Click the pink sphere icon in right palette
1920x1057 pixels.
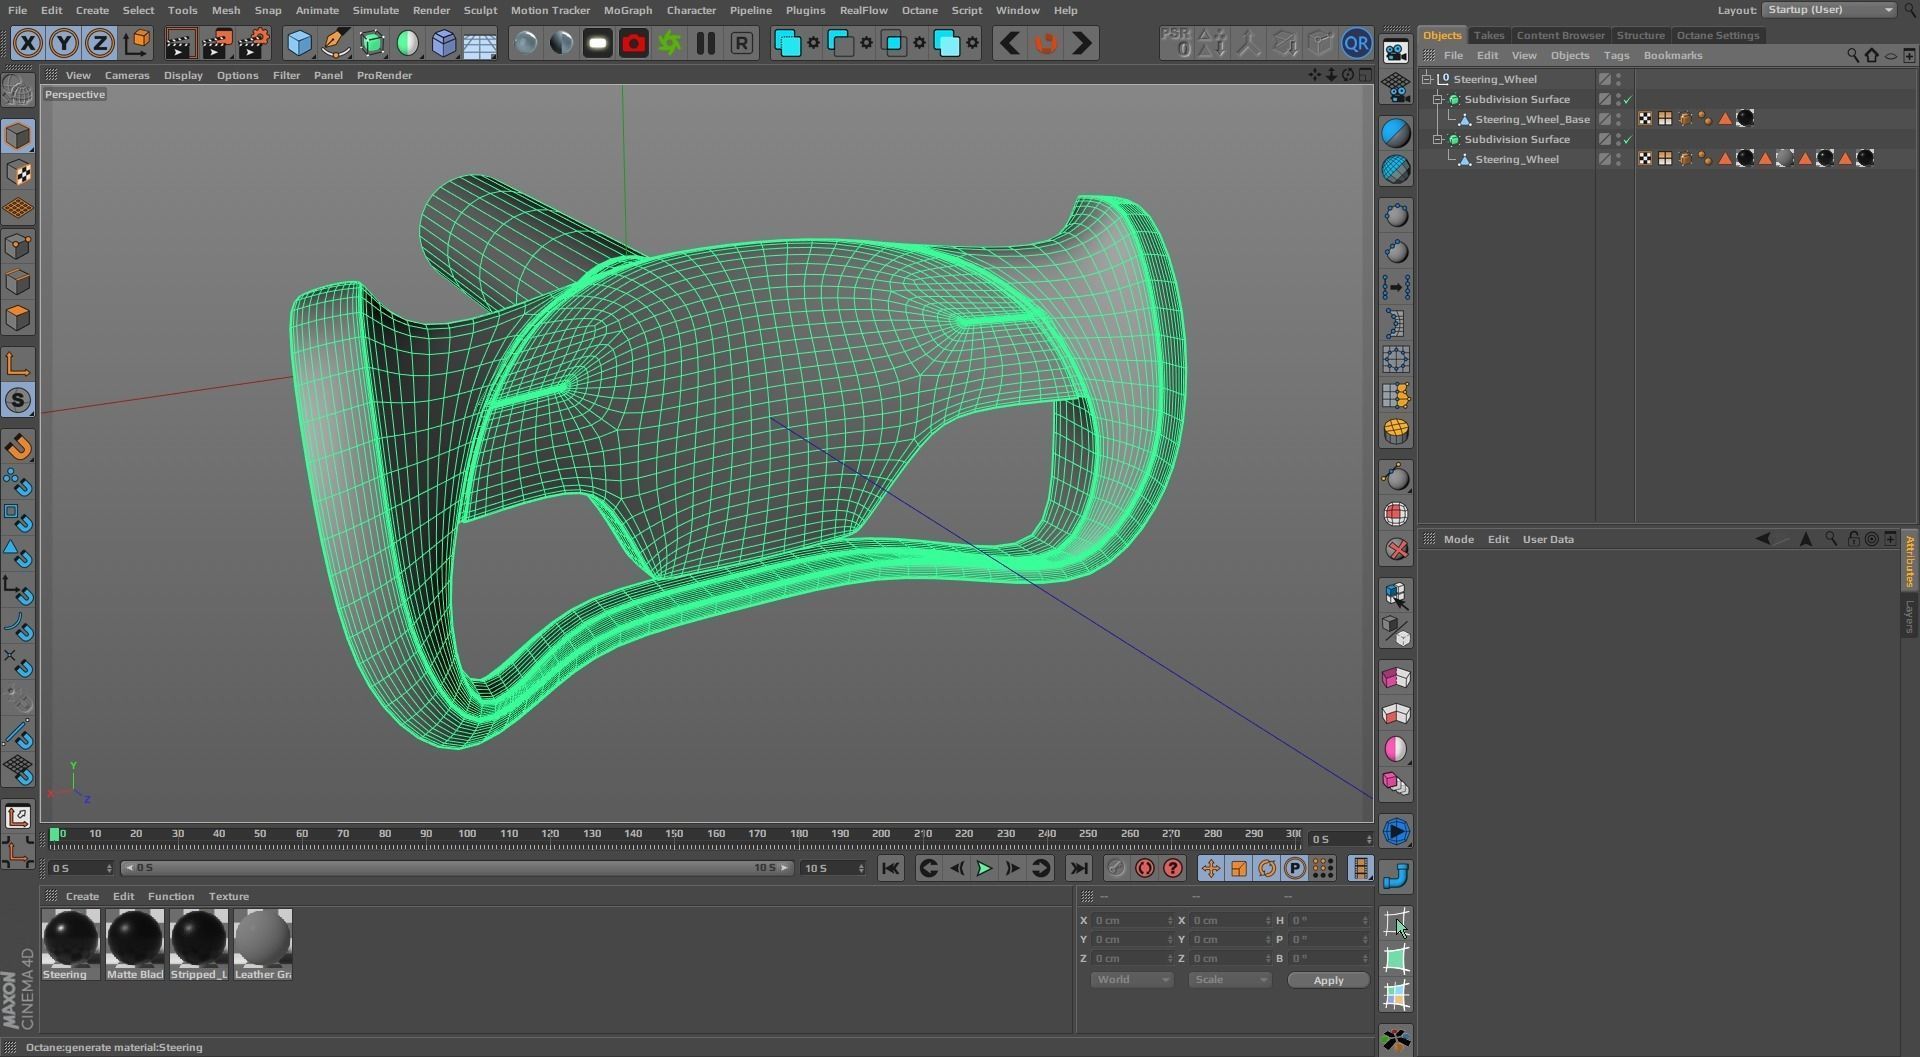[x=1396, y=749]
